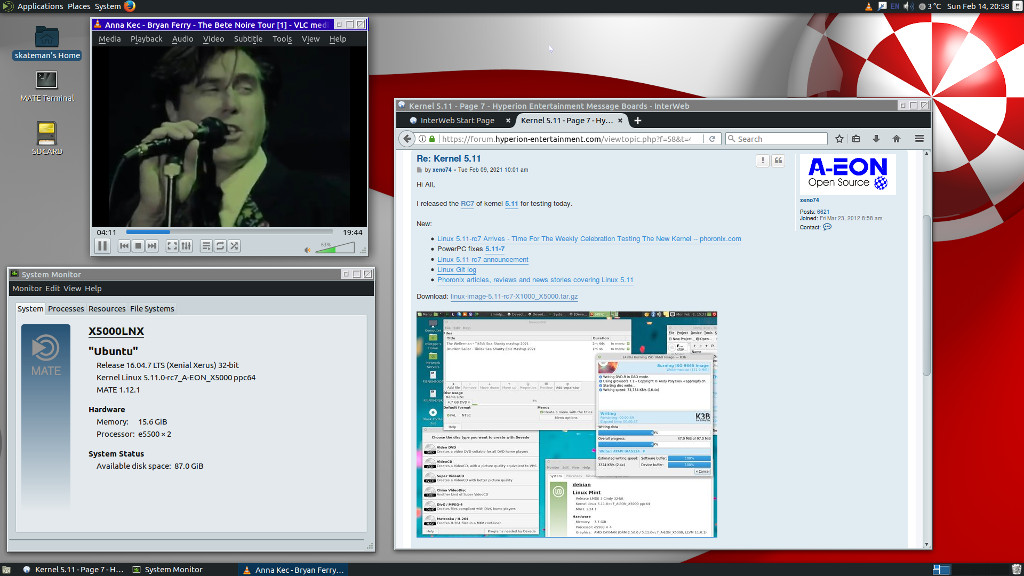Open the 'Re: Kernel 5.11' post title
The image size is (1024, 576).
point(449,159)
